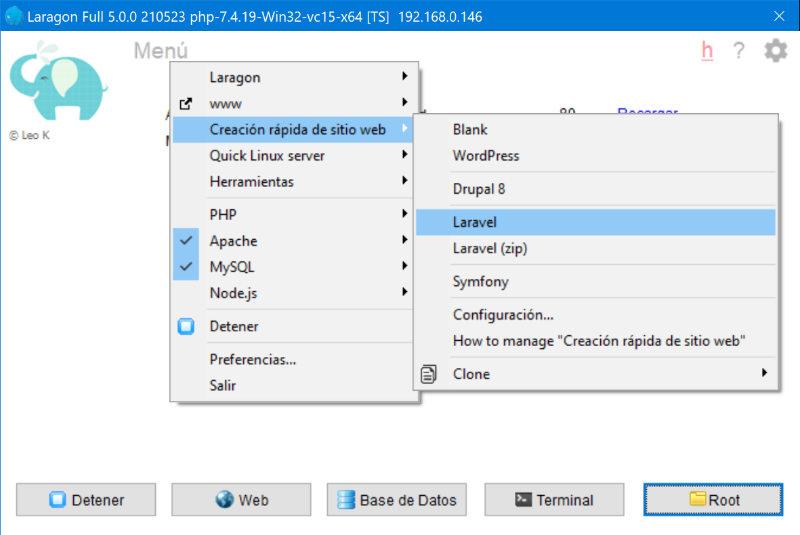Open help via question mark icon
Image resolution: width=800 pixels, height=535 pixels.
[738, 50]
